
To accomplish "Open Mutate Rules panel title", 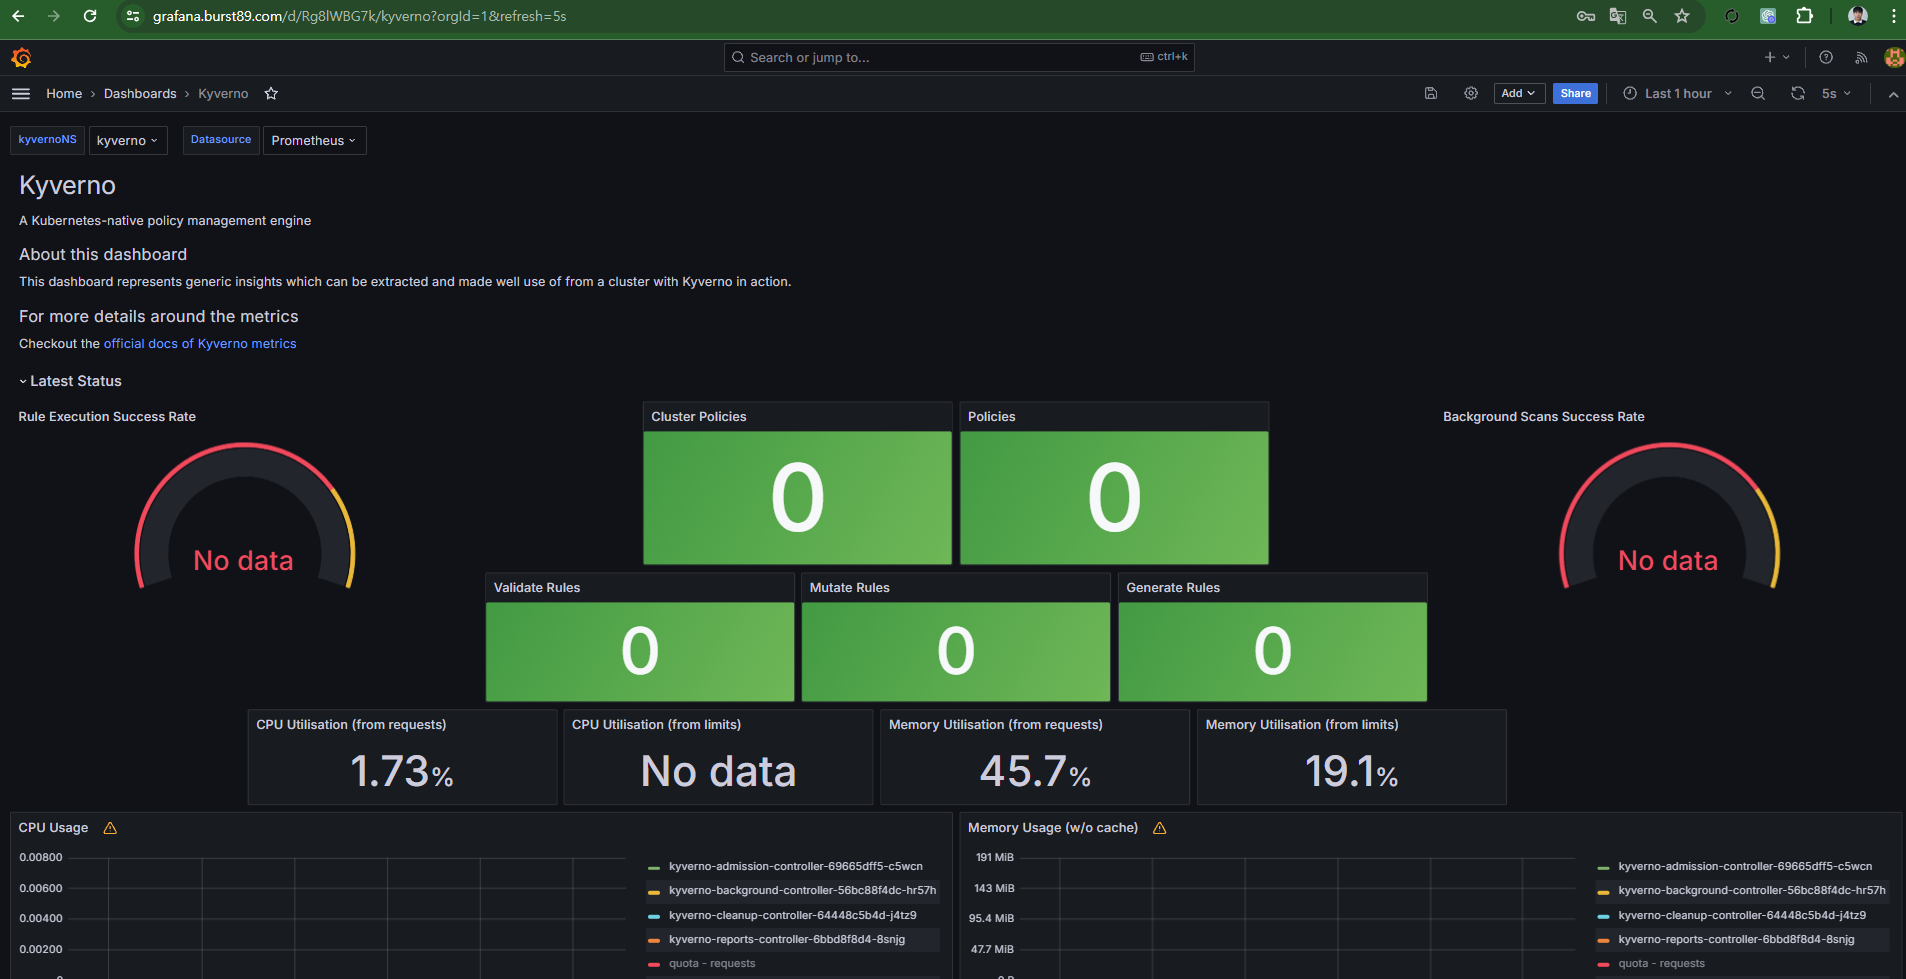I will [849, 588].
